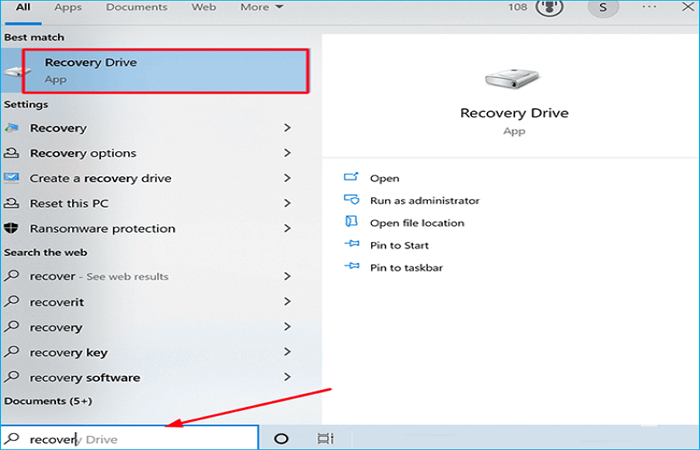
Task: Open the Recovery Drive app best match
Action: pos(155,71)
